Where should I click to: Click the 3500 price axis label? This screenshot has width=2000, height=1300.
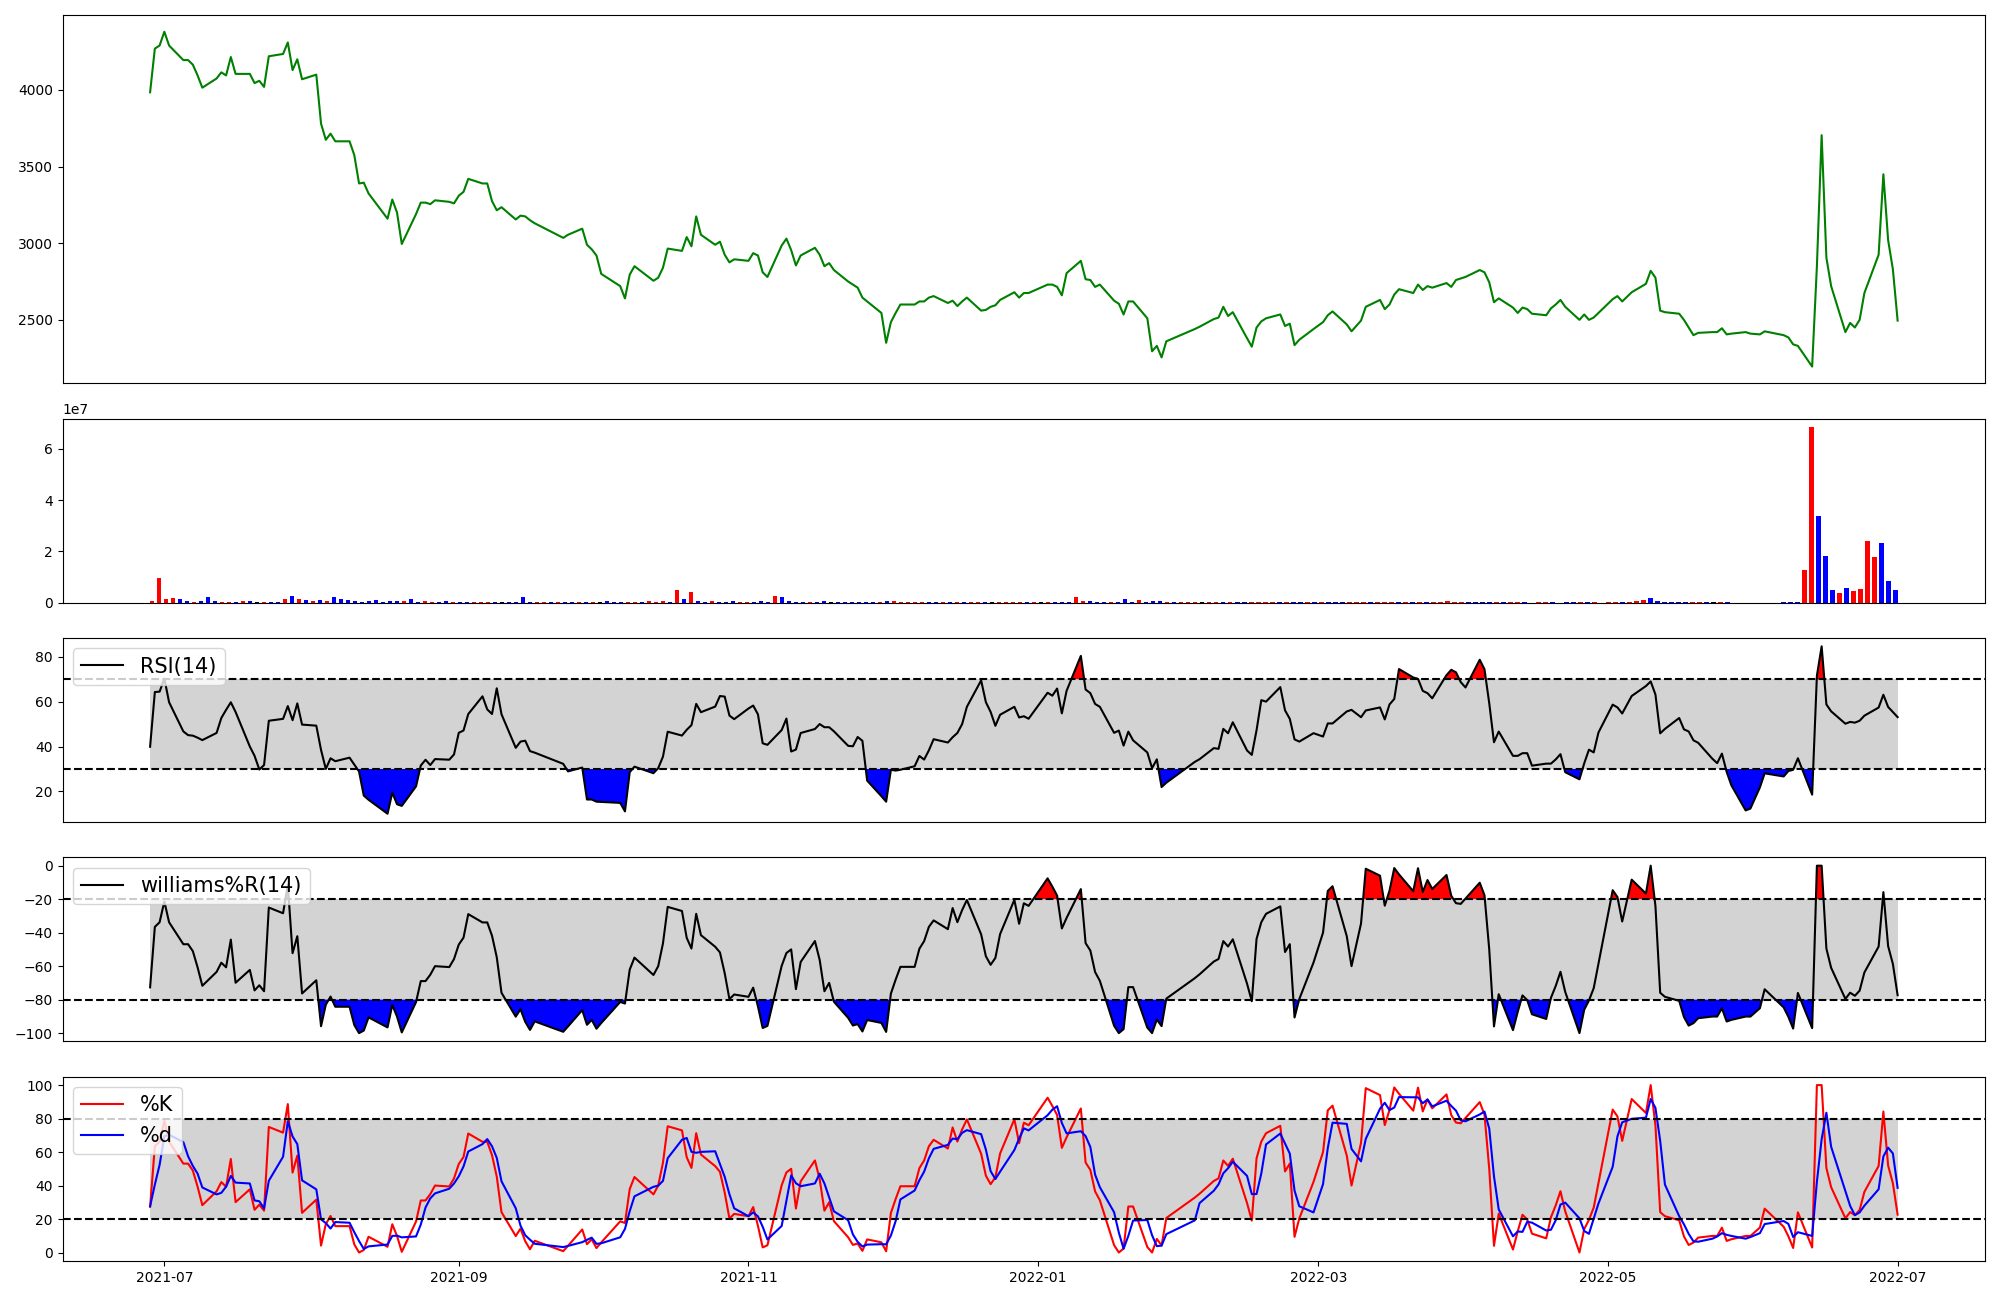(x=36, y=167)
